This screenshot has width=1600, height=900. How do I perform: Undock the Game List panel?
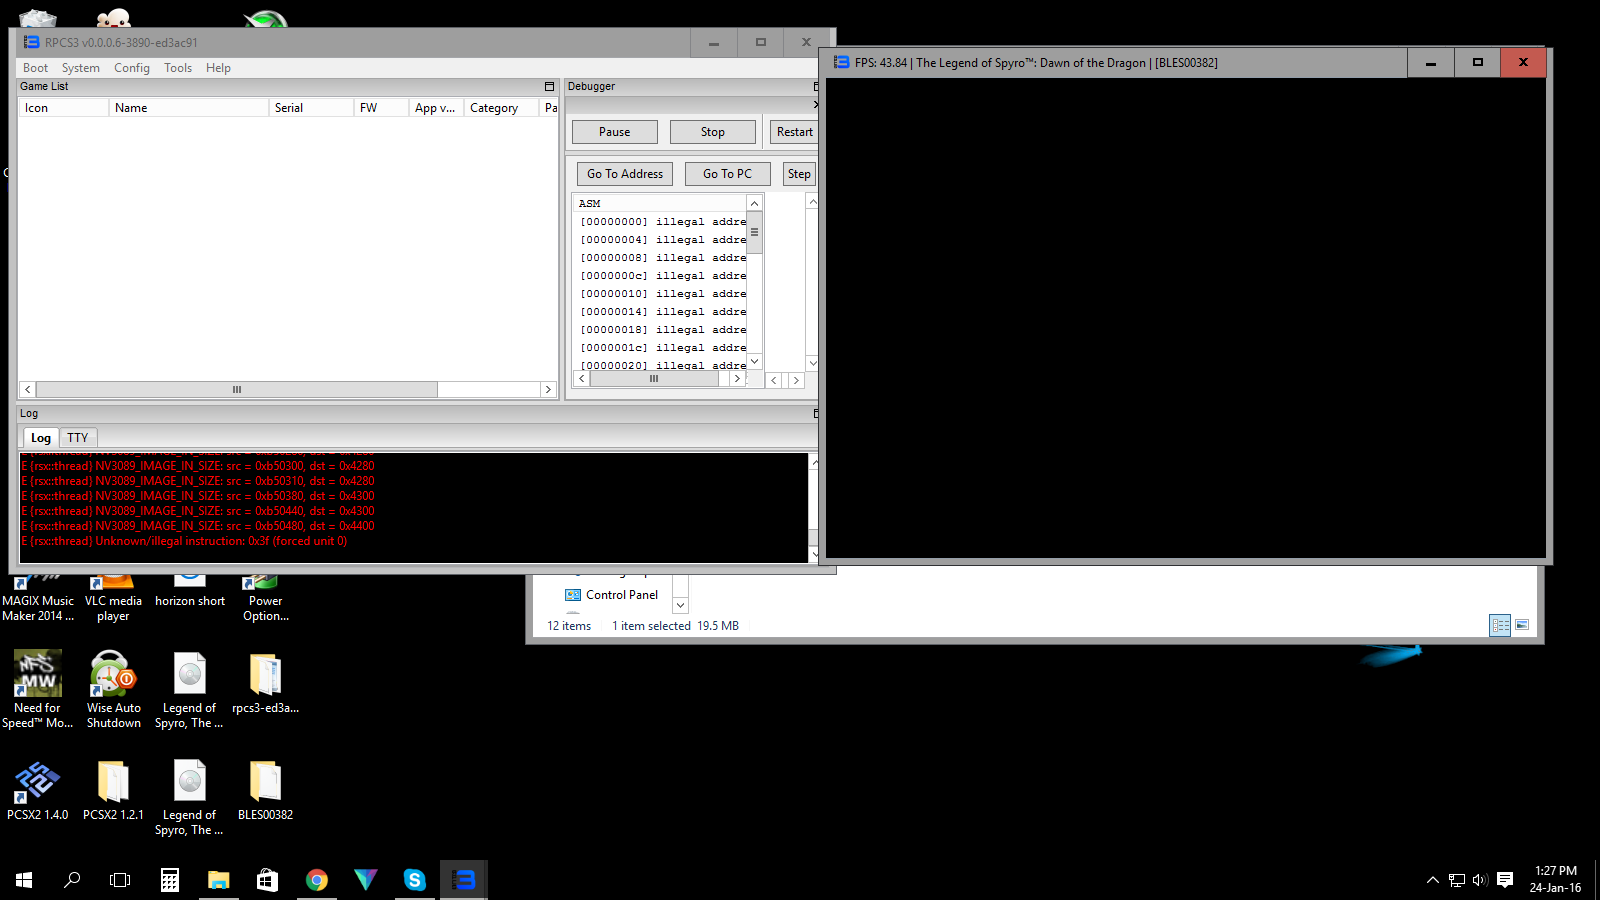549,87
